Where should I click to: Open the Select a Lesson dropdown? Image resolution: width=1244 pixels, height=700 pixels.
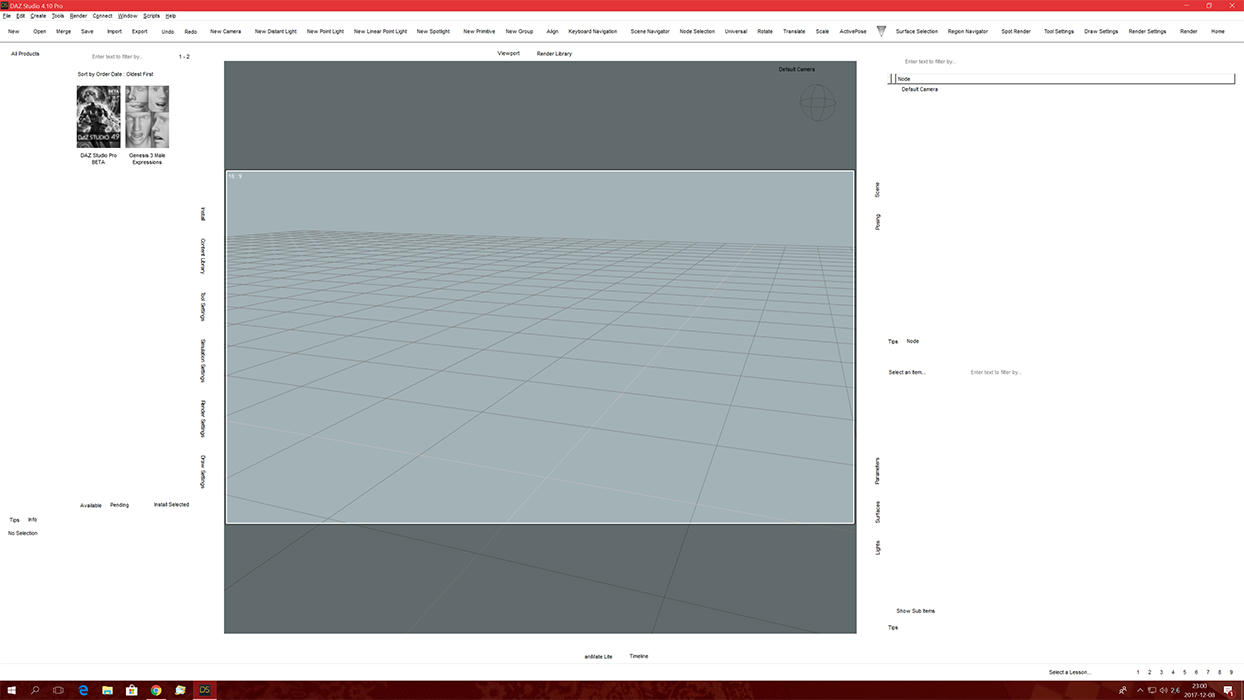[1069, 672]
